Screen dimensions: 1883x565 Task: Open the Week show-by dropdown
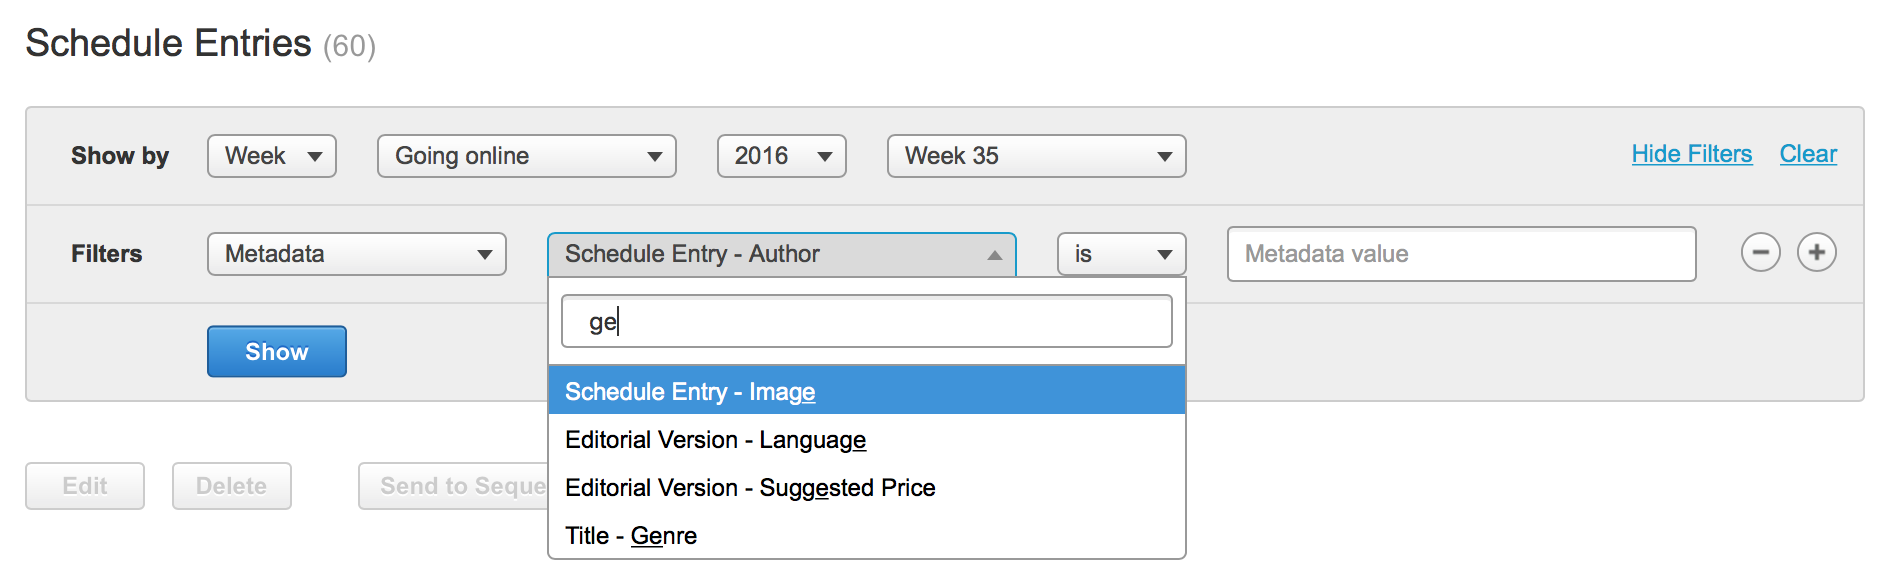coord(272,156)
